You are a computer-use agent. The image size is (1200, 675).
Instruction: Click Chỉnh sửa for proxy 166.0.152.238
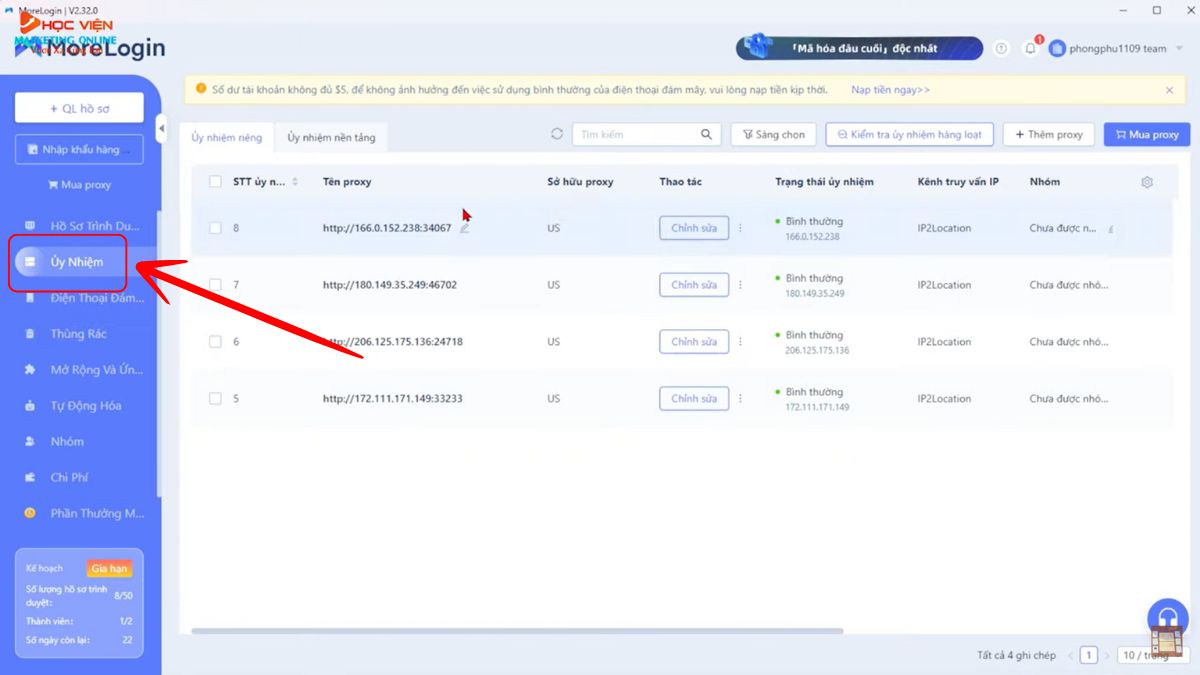click(x=694, y=228)
